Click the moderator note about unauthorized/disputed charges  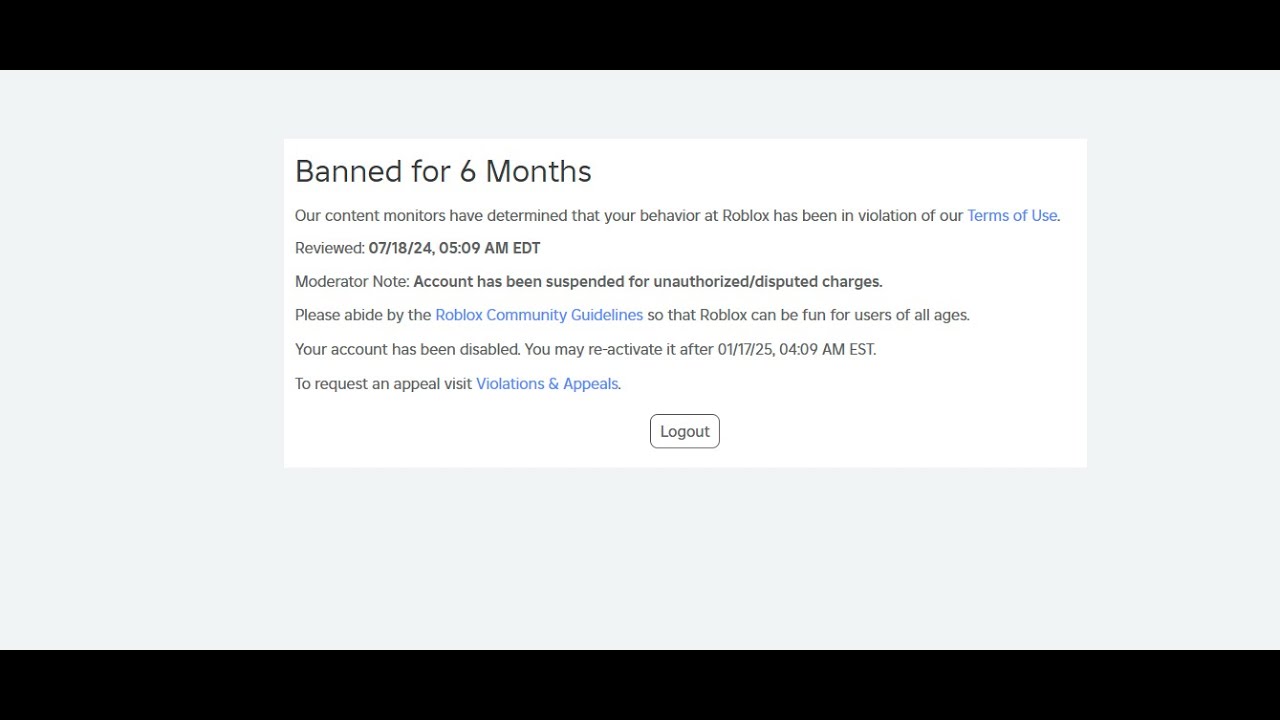click(648, 282)
